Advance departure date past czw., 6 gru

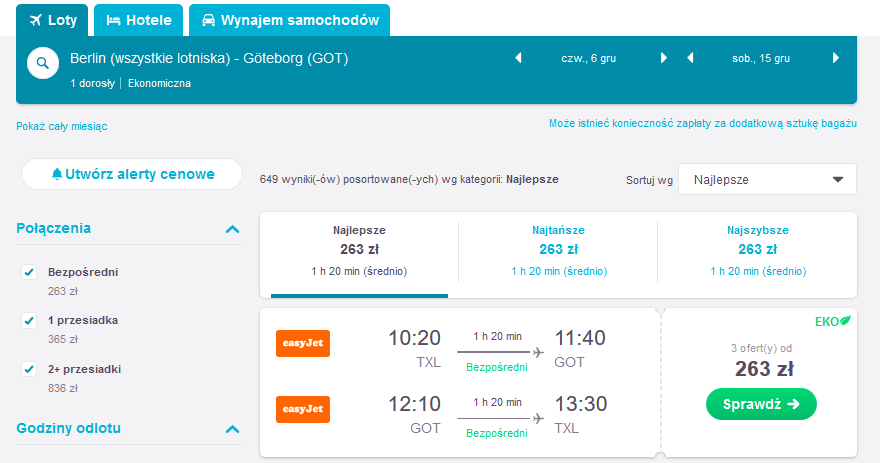[x=664, y=58]
